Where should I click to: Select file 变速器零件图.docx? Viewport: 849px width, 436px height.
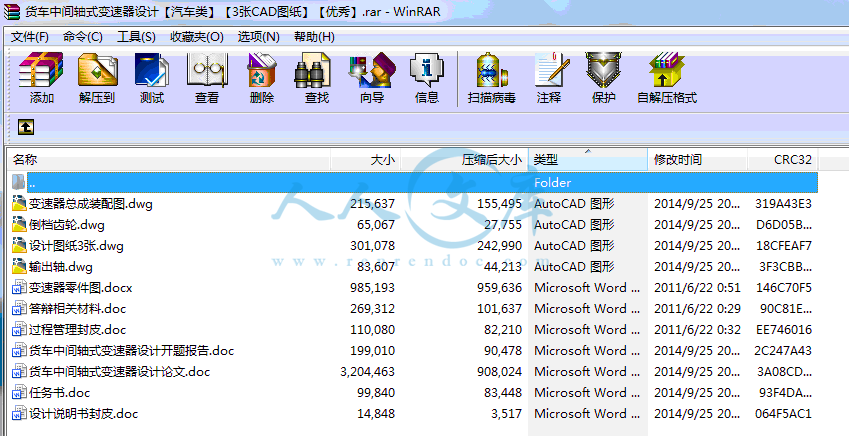[81, 288]
